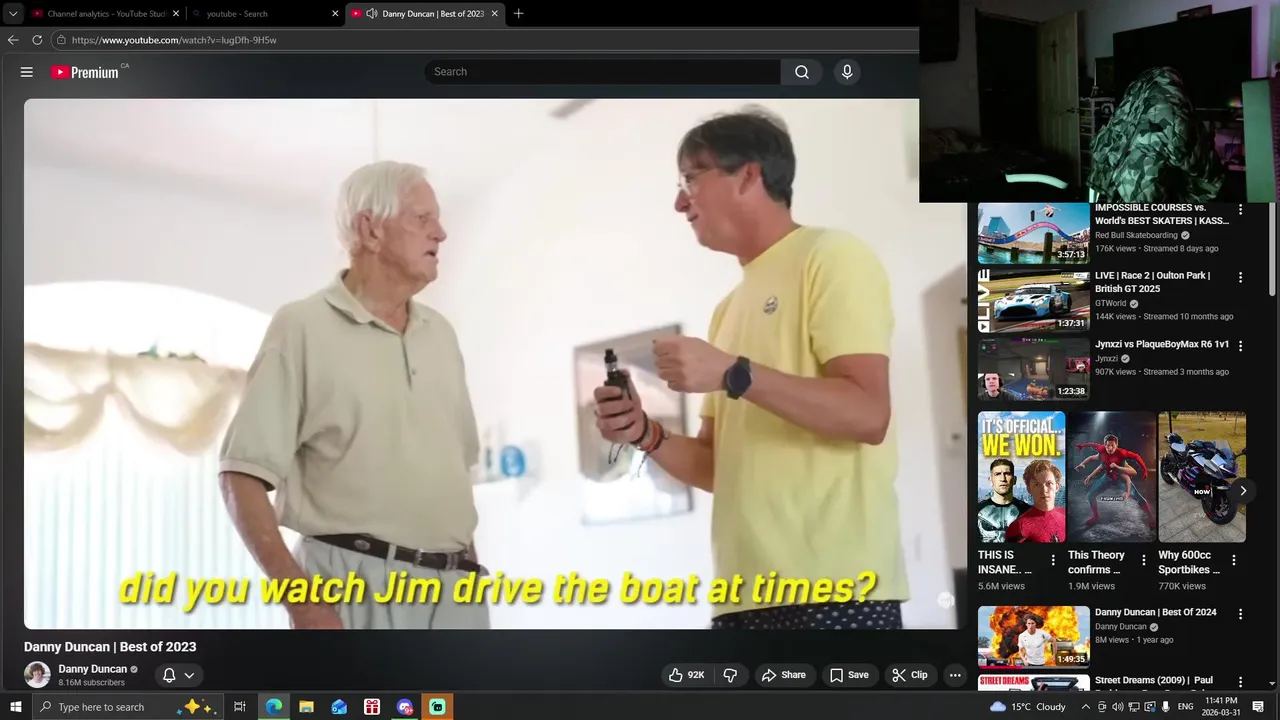Open more actions ellipsis below video
1280x720 pixels.
pos(955,675)
